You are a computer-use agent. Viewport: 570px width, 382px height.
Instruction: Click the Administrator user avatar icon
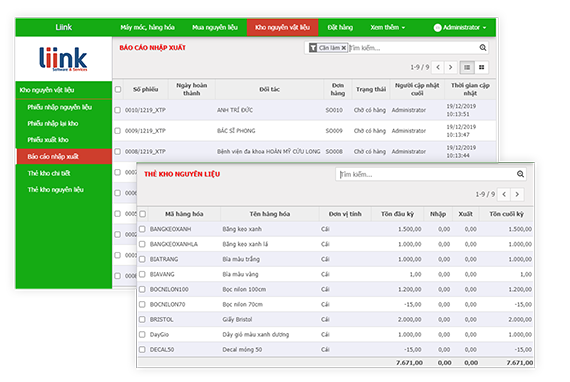pyautogui.click(x=437, y=28)
